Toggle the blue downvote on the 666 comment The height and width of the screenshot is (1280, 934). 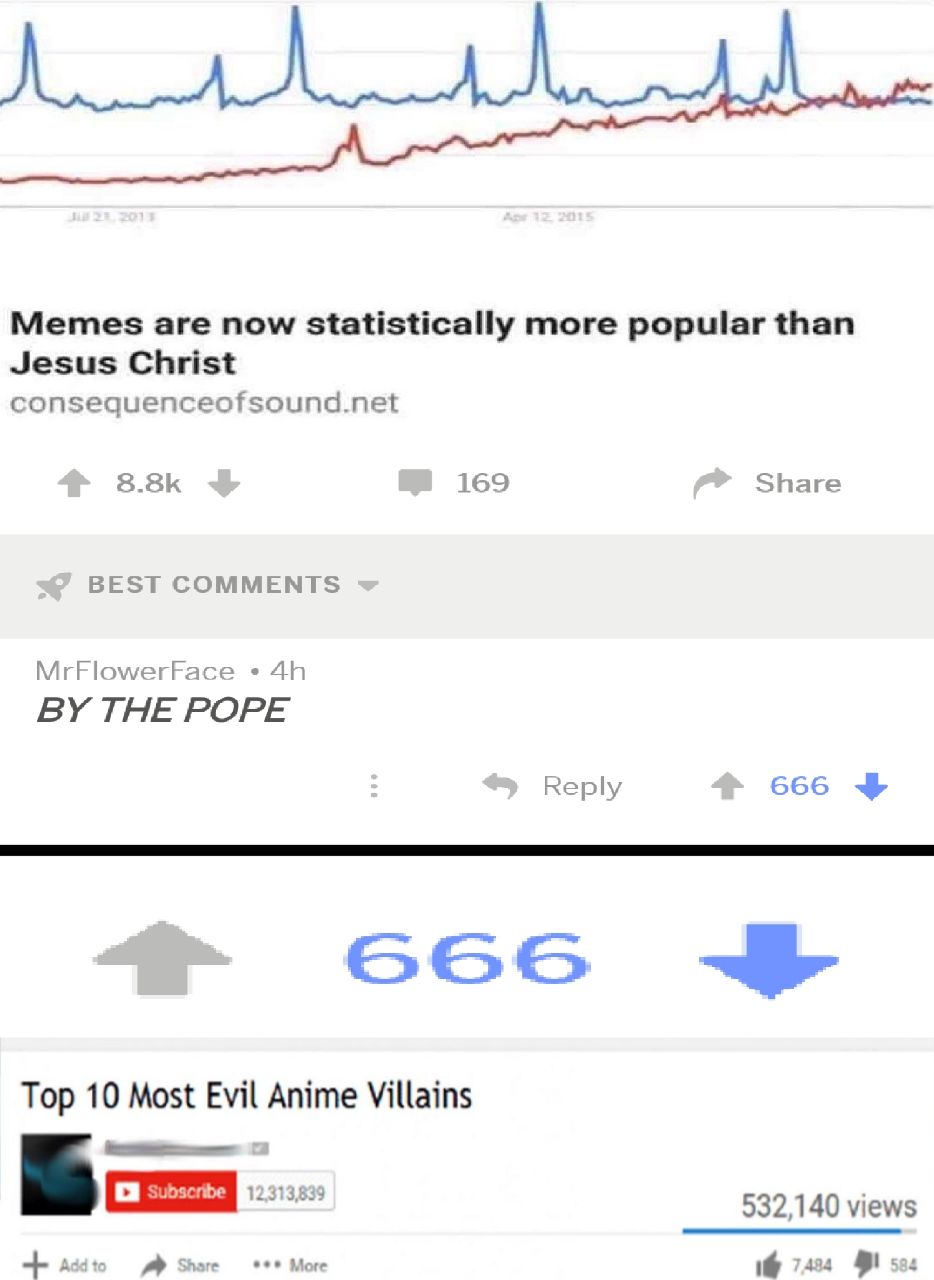tap(872, 787)
